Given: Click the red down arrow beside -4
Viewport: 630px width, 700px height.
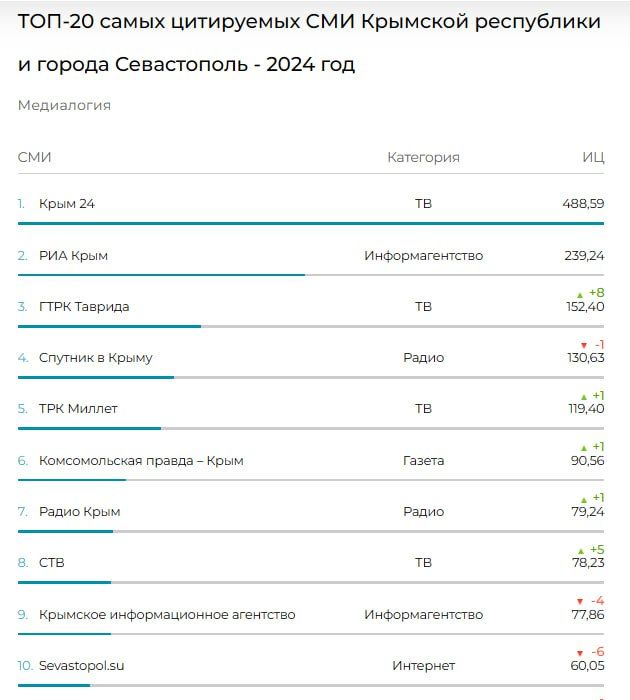Looking at the screenshot, I should 580,601.
